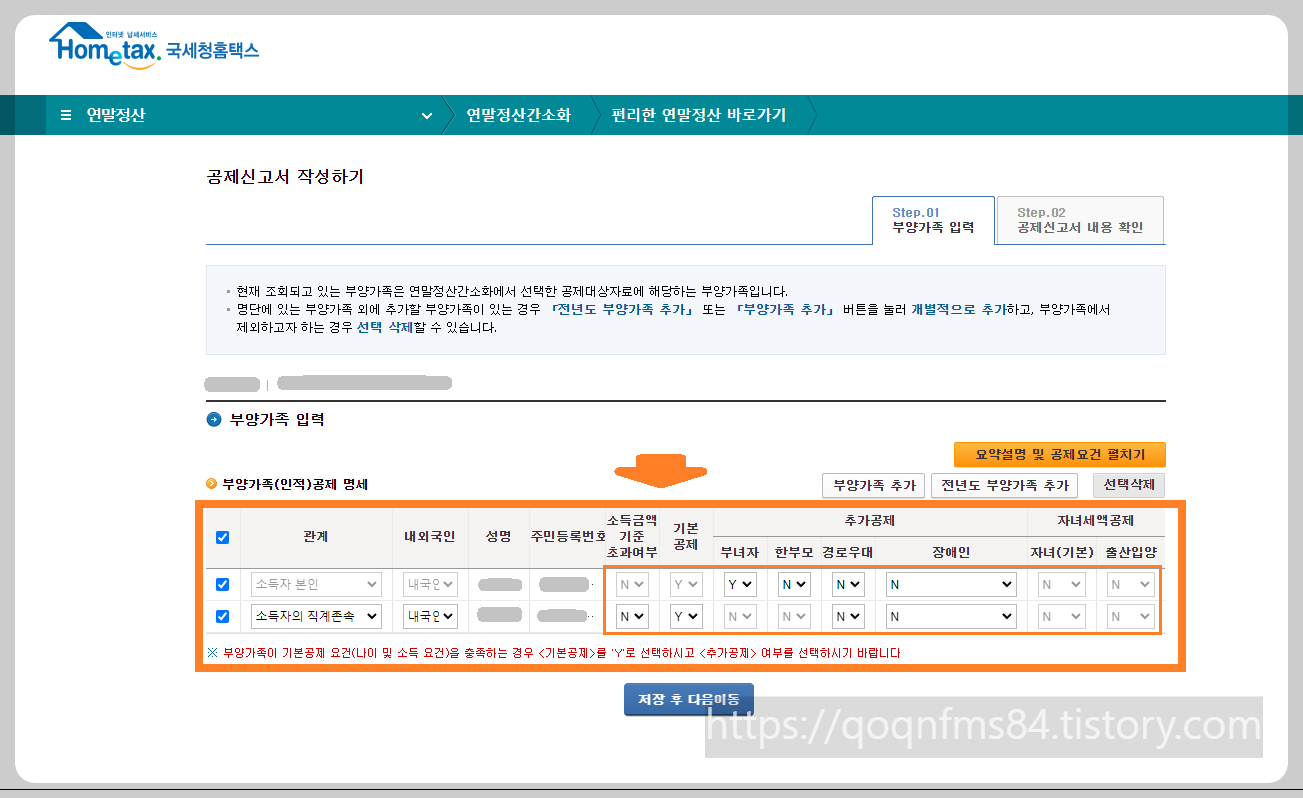Image resolution: width=1303 pixels, height=798 pixels.
Task: Open 소득금액 기준 초과여부 dropdown in 직계존속 row
Action: [x=632, y=616]
